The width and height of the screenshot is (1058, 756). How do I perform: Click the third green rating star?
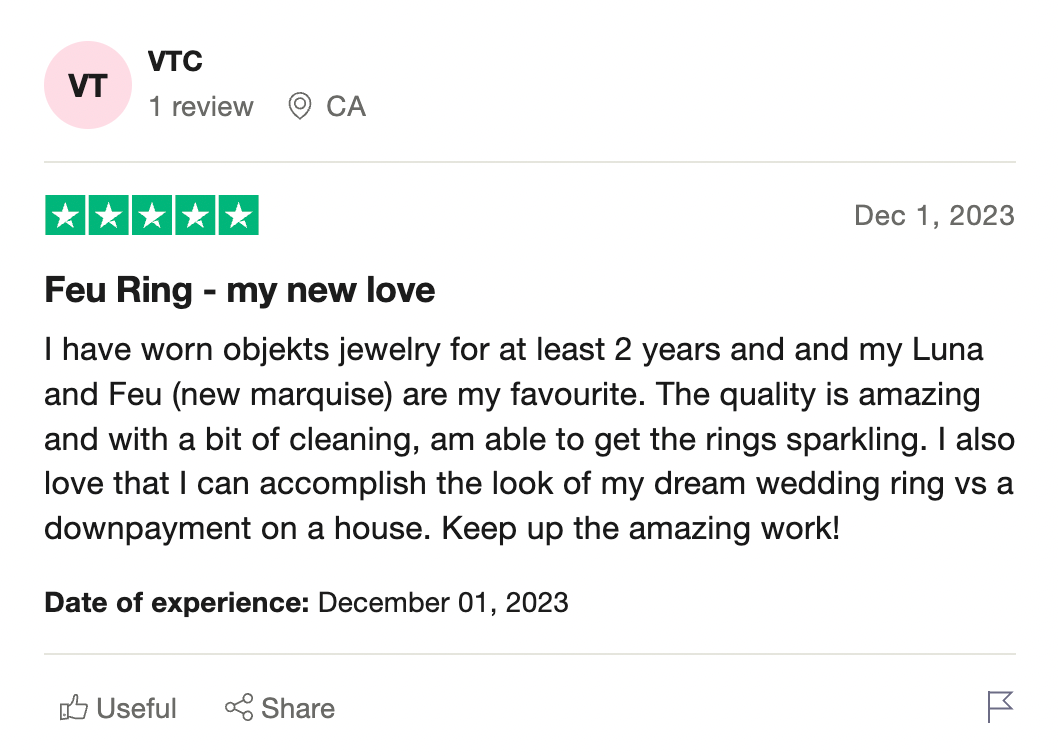tap(152, 216)
